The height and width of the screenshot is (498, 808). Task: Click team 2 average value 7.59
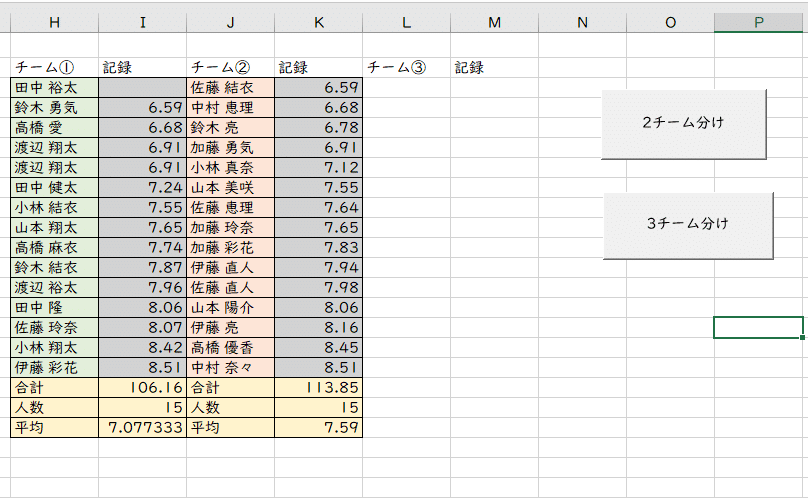tap(318, 428)
